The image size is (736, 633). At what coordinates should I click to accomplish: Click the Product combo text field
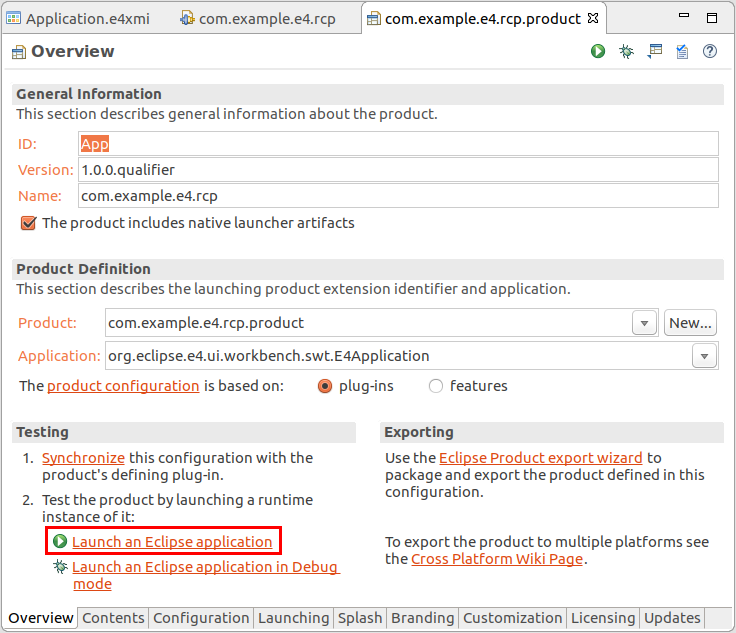[368, 323]
